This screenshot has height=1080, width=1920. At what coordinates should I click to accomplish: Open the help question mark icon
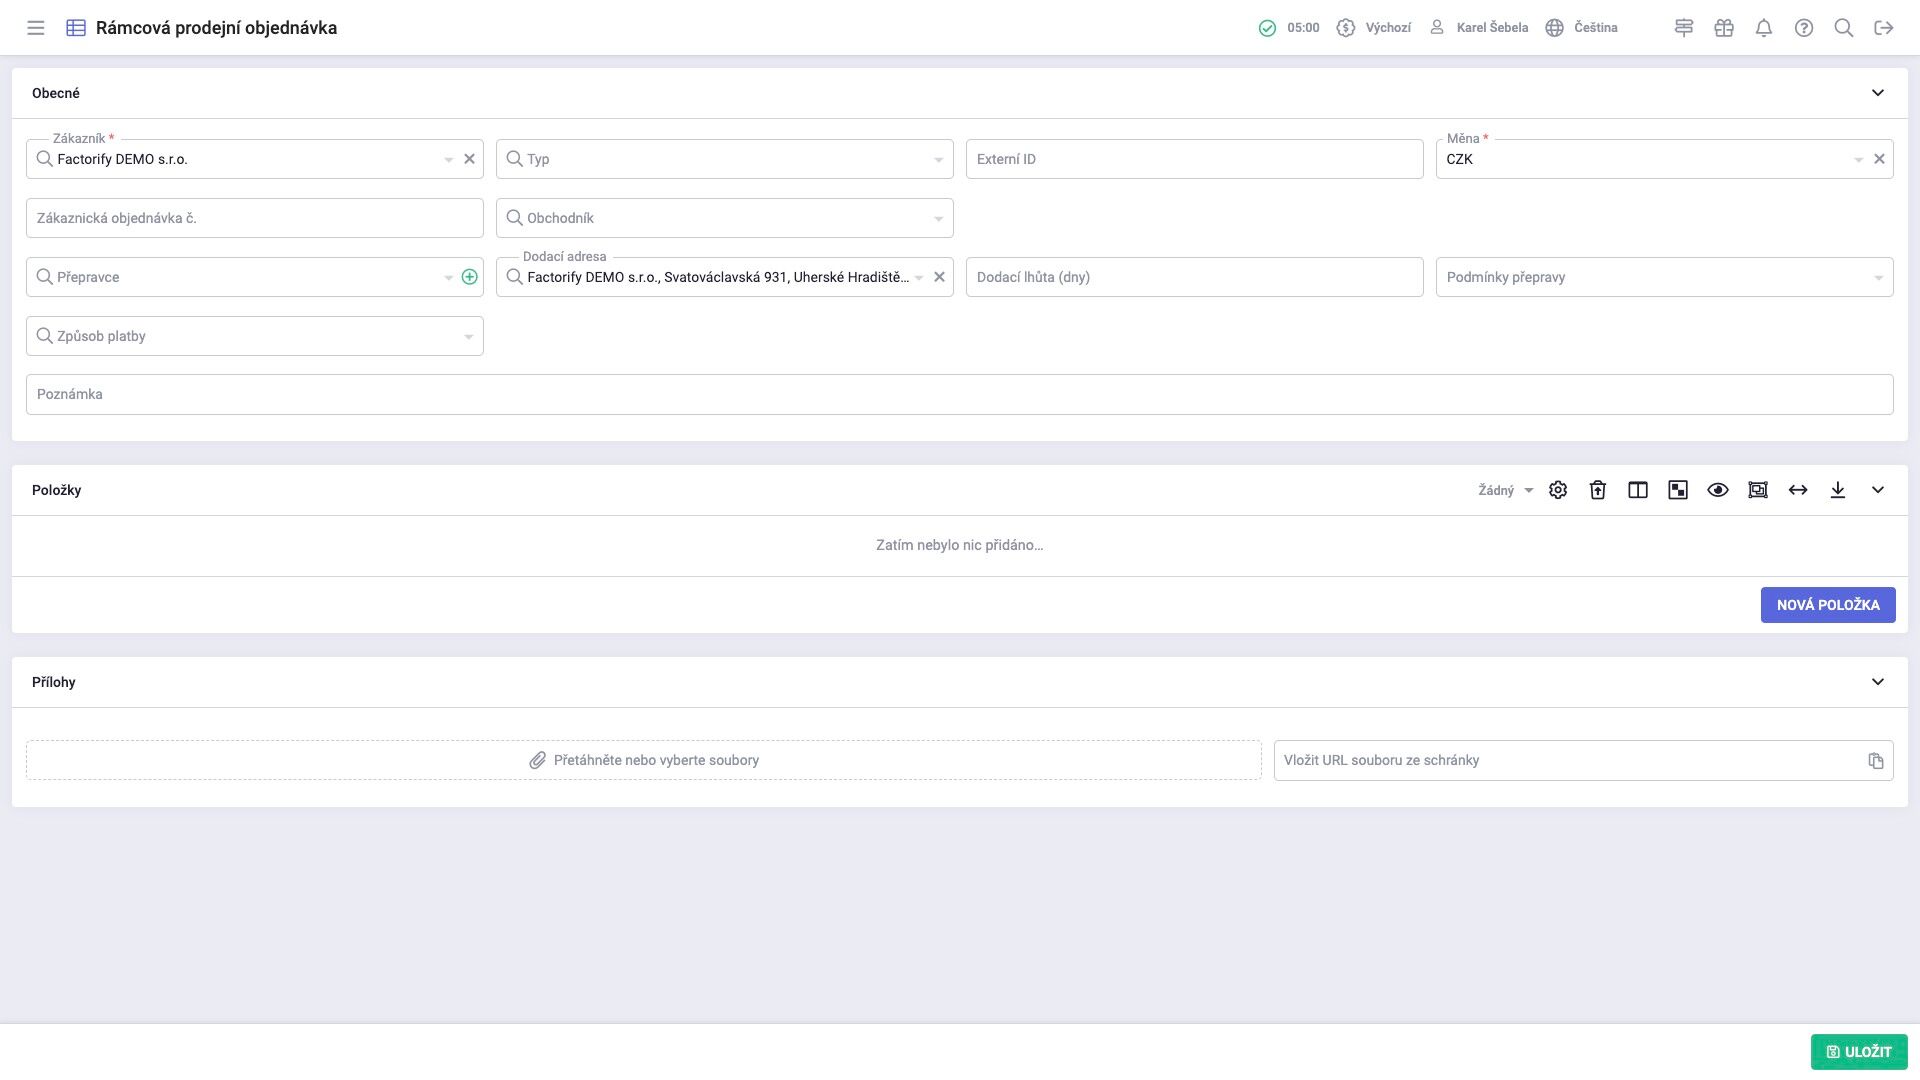[x=1803, y=28]
